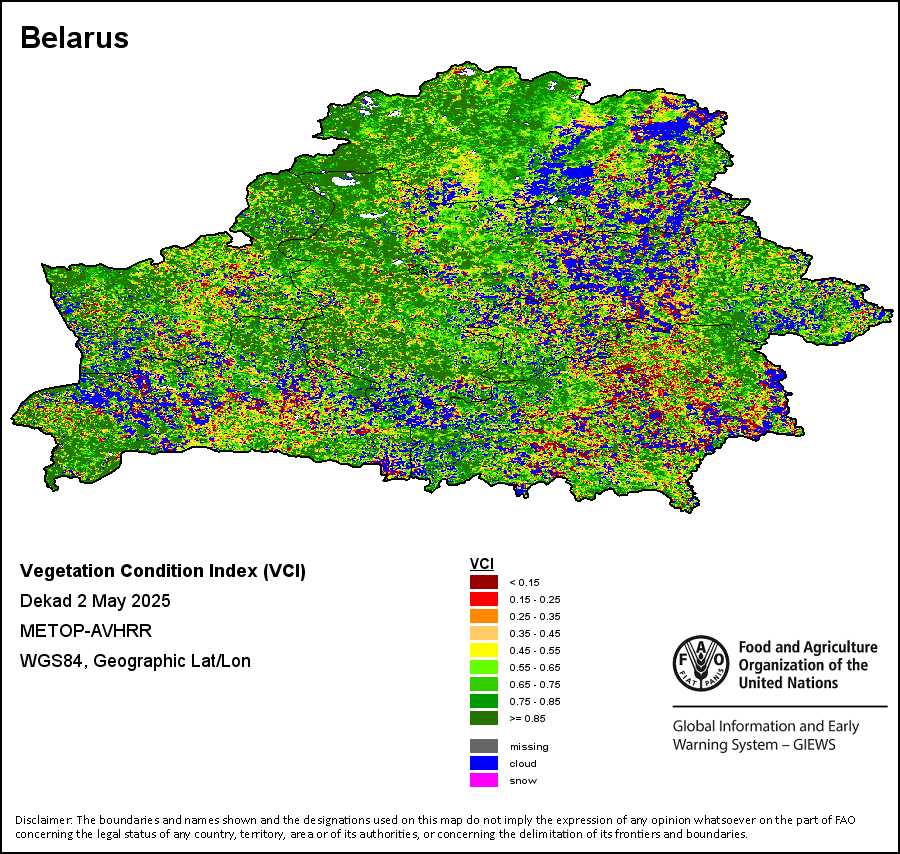
Task: Click the '0.75 - 0.85' legend label
Action: click(535, 701)
